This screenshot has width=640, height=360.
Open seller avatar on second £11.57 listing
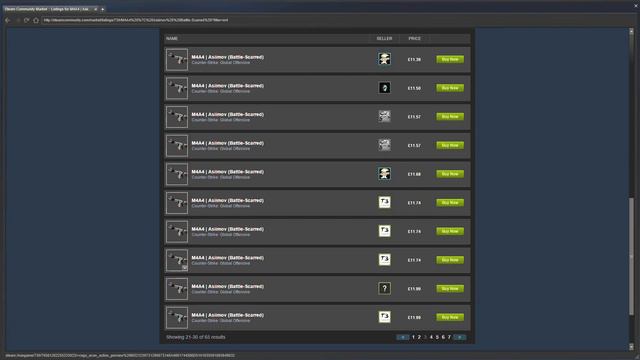click(x=384, y=145)
